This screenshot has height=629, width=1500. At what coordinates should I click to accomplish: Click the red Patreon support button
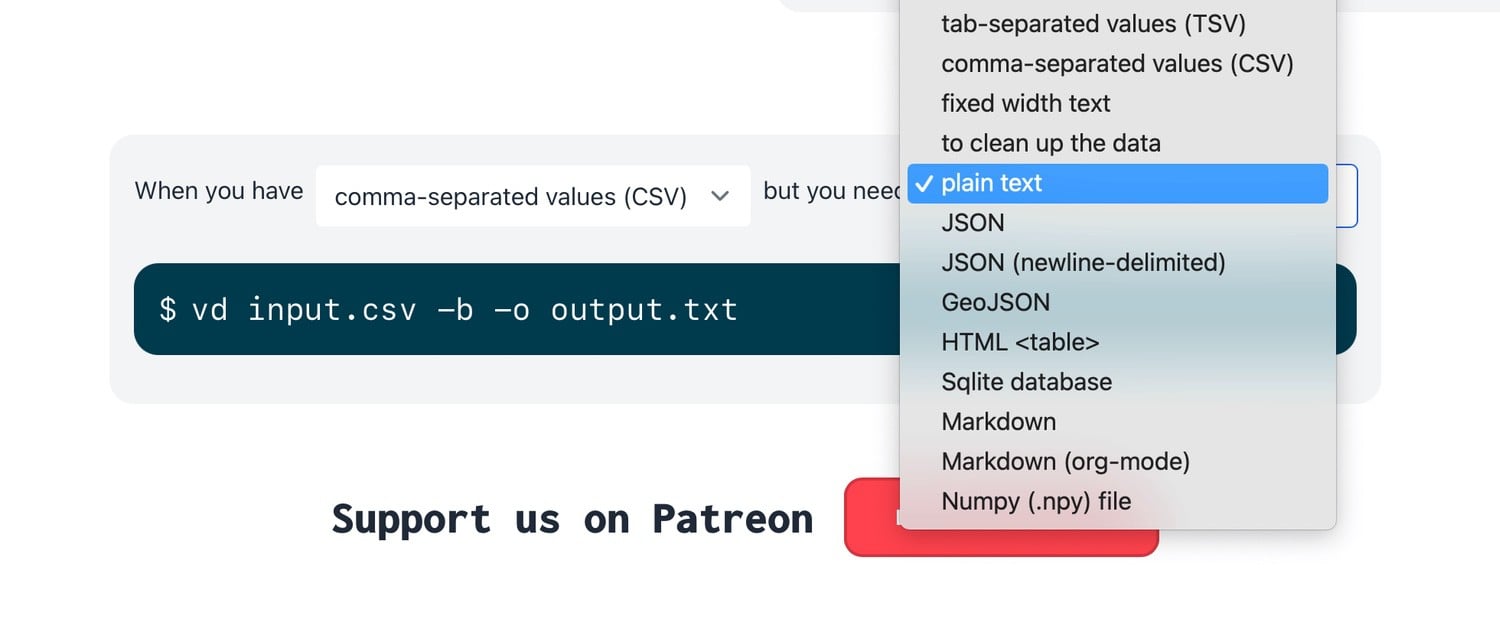[x=1001, y=517]
